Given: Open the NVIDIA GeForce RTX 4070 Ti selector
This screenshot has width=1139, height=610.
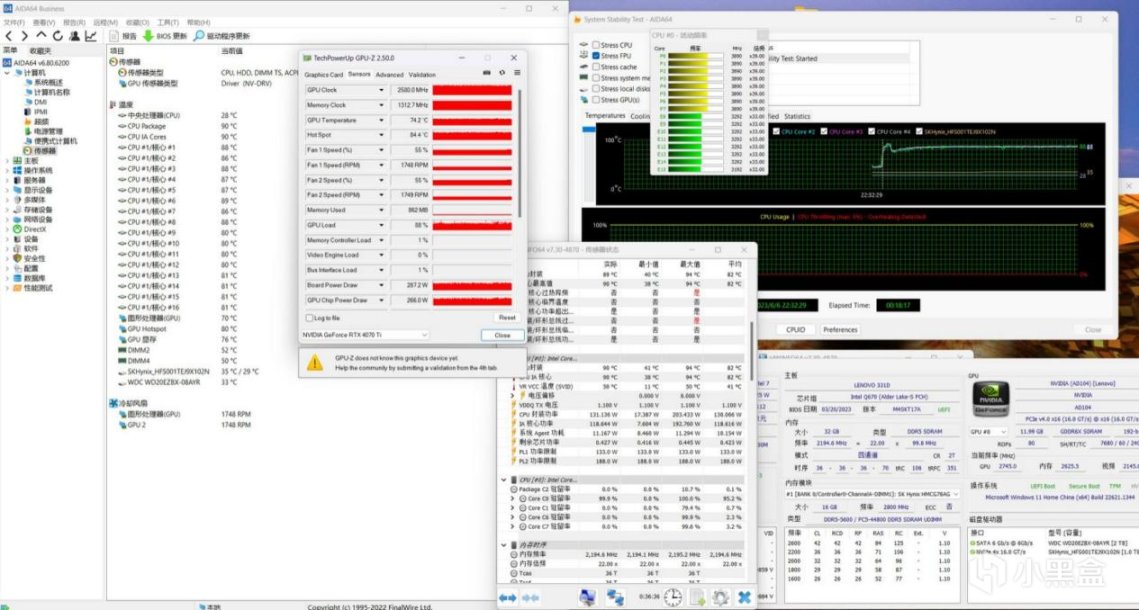Looking at the screenshot, I should click(x=366, y=335).
